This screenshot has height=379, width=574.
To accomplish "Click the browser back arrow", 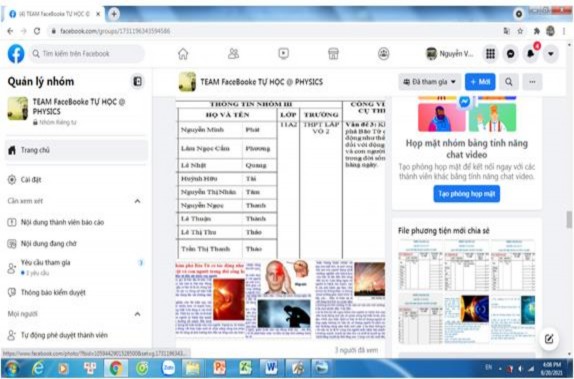I will pos(10,31).
